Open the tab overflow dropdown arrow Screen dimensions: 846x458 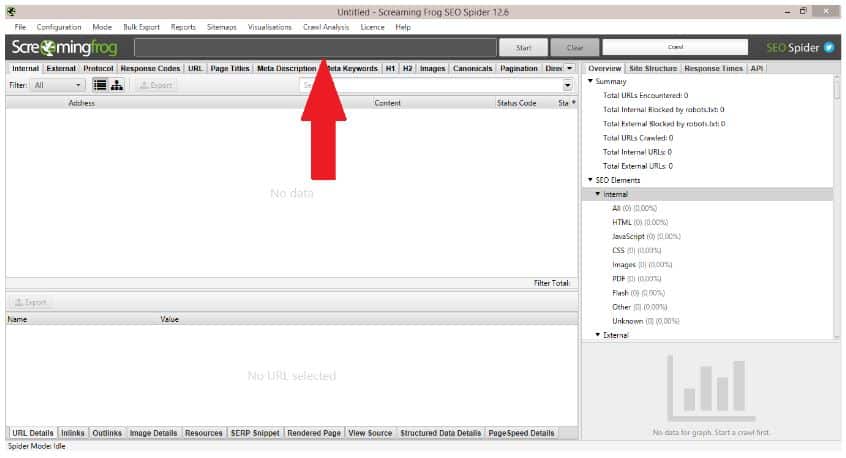(569, 68)
